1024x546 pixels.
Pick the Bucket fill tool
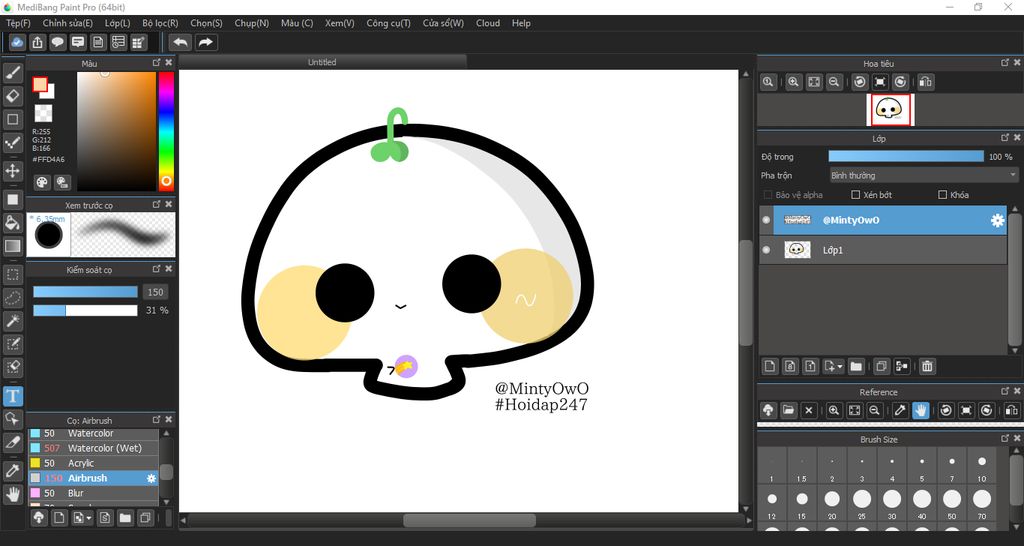(x=13, y=222)
